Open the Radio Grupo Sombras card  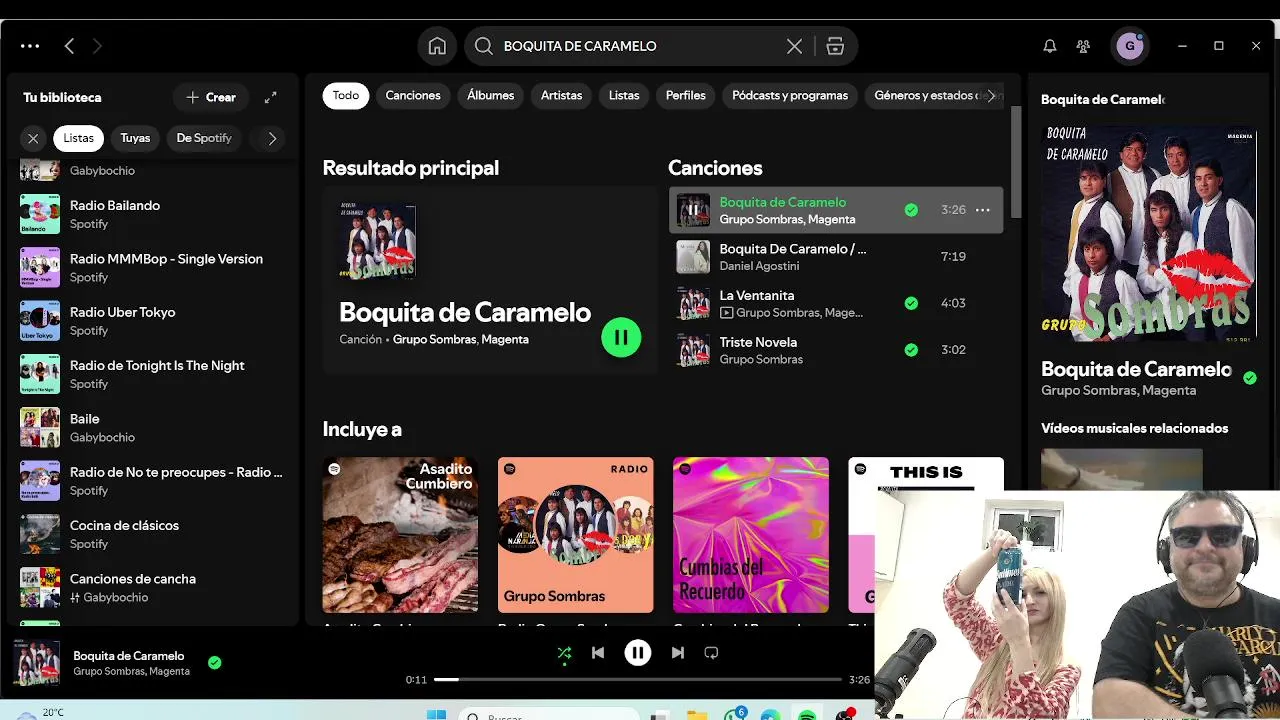[576, 535]
